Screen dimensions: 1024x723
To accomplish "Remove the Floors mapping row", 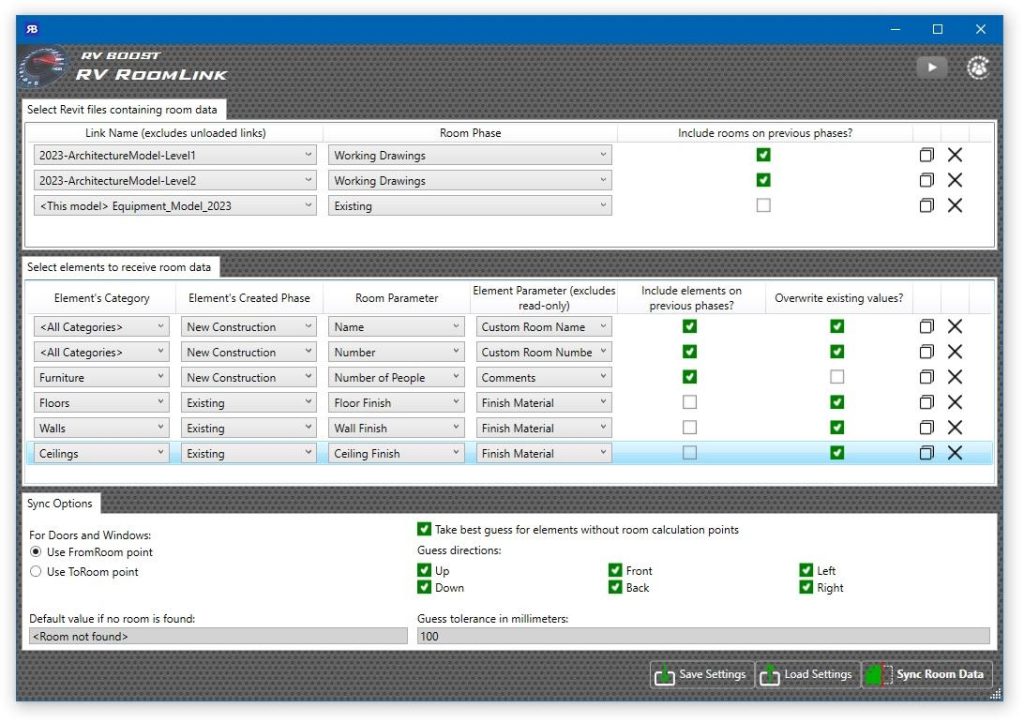I will [x=955, y=402].
